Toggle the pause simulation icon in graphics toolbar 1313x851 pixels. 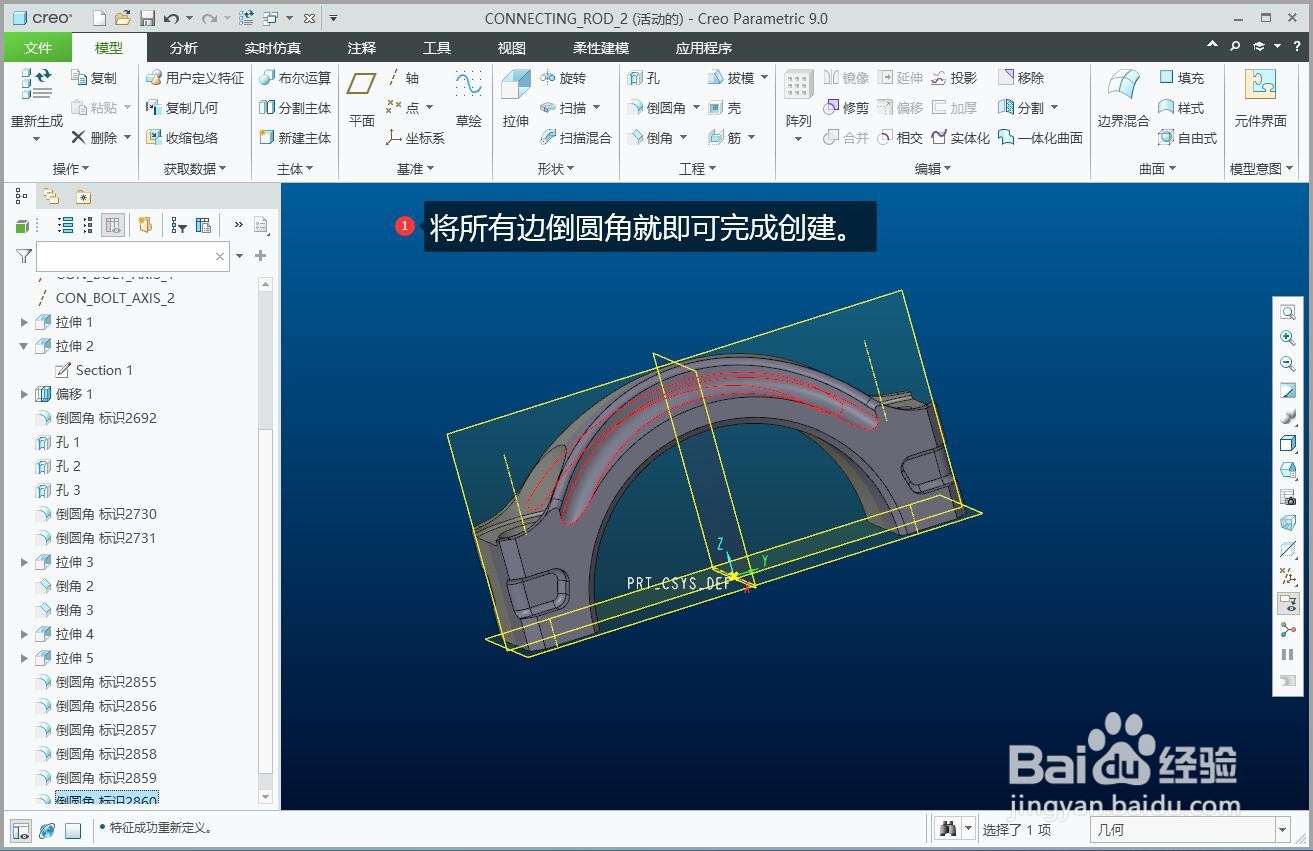click(1288, 655)
